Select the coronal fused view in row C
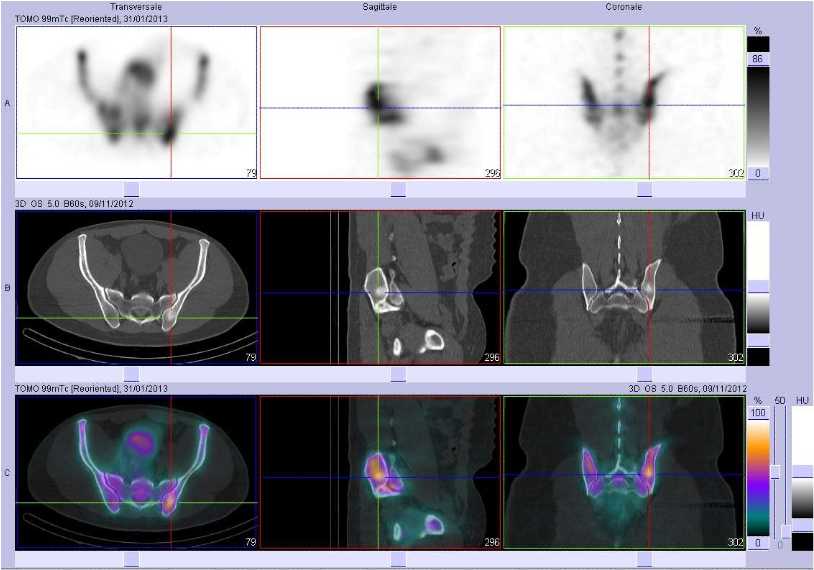This screenshot has height=570, width=814. pyautogui.click(x=625, y=472)
